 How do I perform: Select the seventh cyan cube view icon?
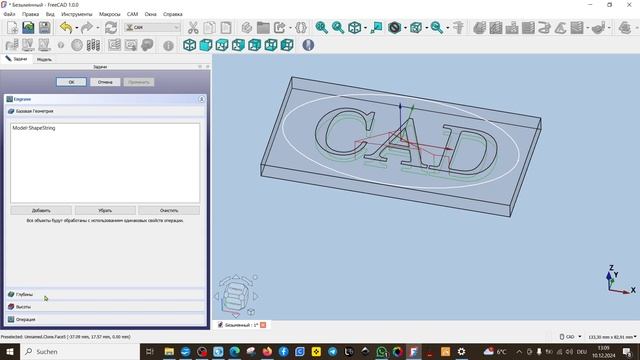pyautogui.click(x=287, y=45)
